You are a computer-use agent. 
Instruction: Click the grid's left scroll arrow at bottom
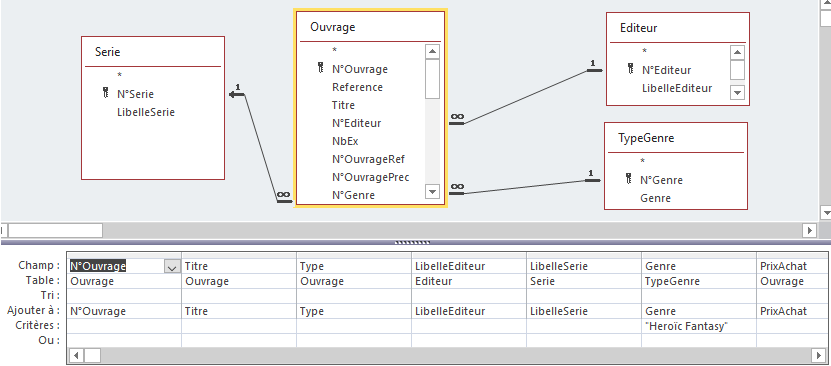[x=77, y=354]
